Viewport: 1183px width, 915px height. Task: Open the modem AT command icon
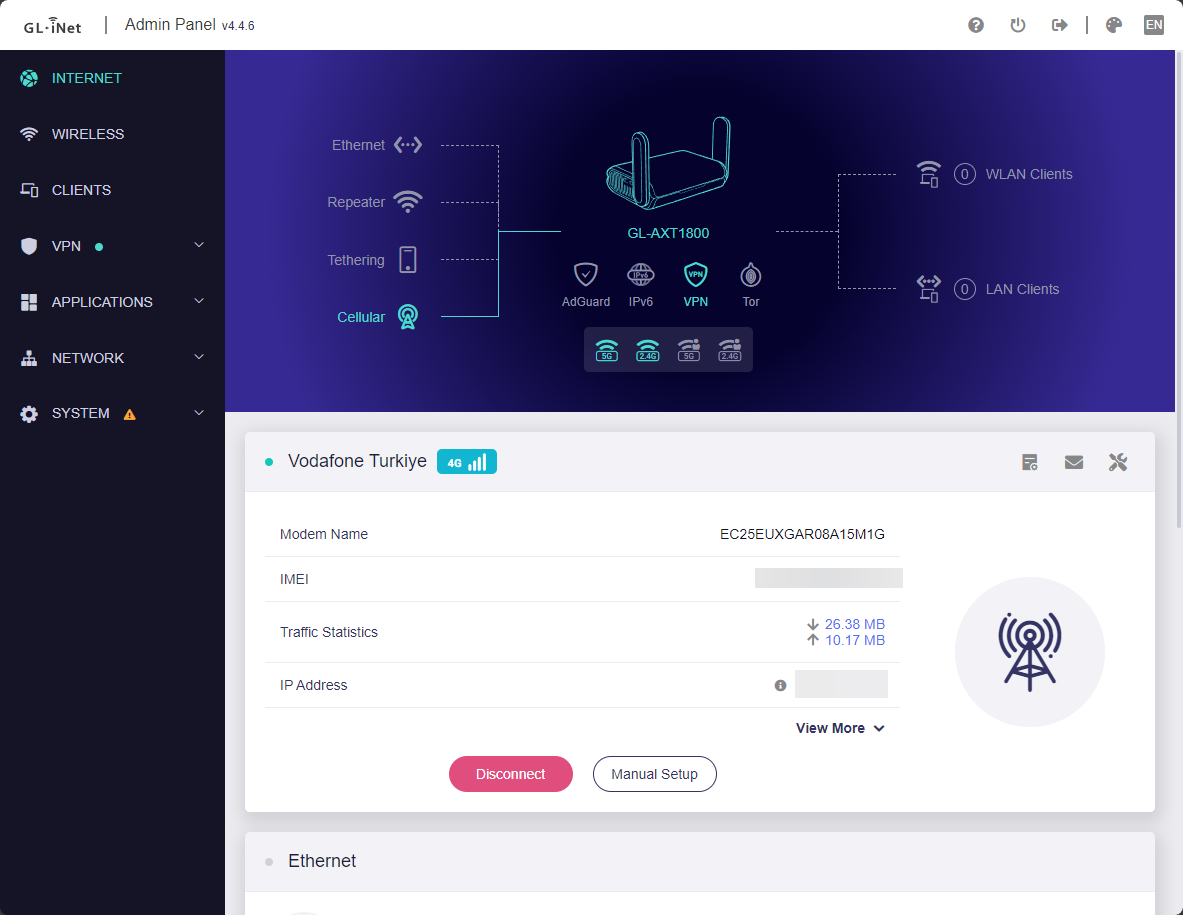pos(1030,462)
